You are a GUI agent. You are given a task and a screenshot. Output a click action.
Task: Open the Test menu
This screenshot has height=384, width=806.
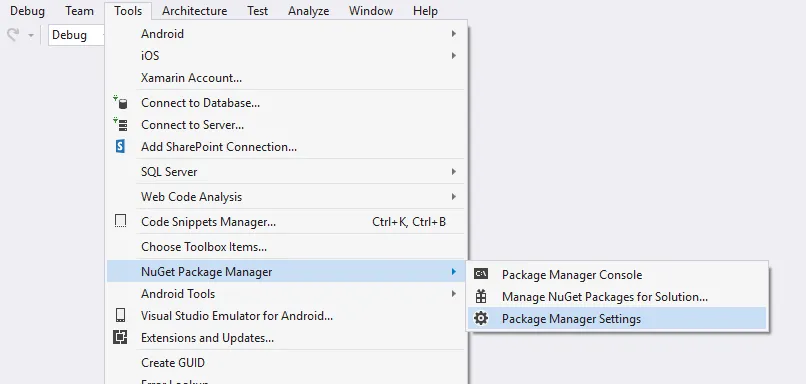pos(257,11)
